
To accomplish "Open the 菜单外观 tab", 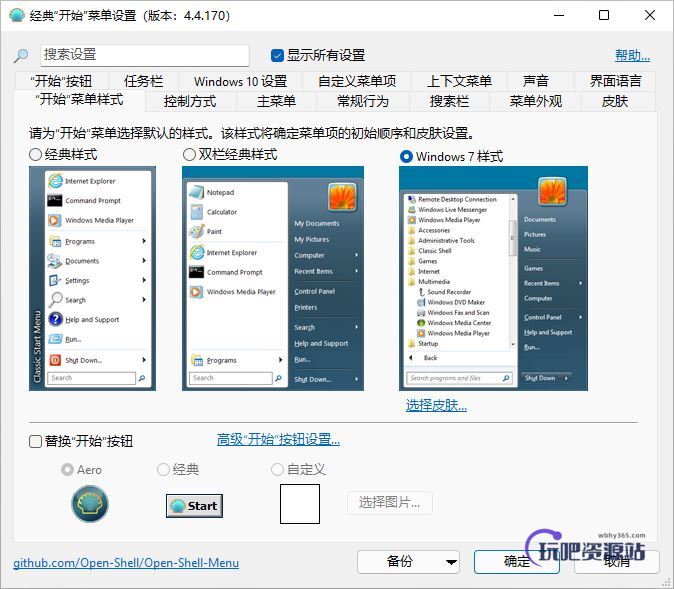I will point(536,101).
